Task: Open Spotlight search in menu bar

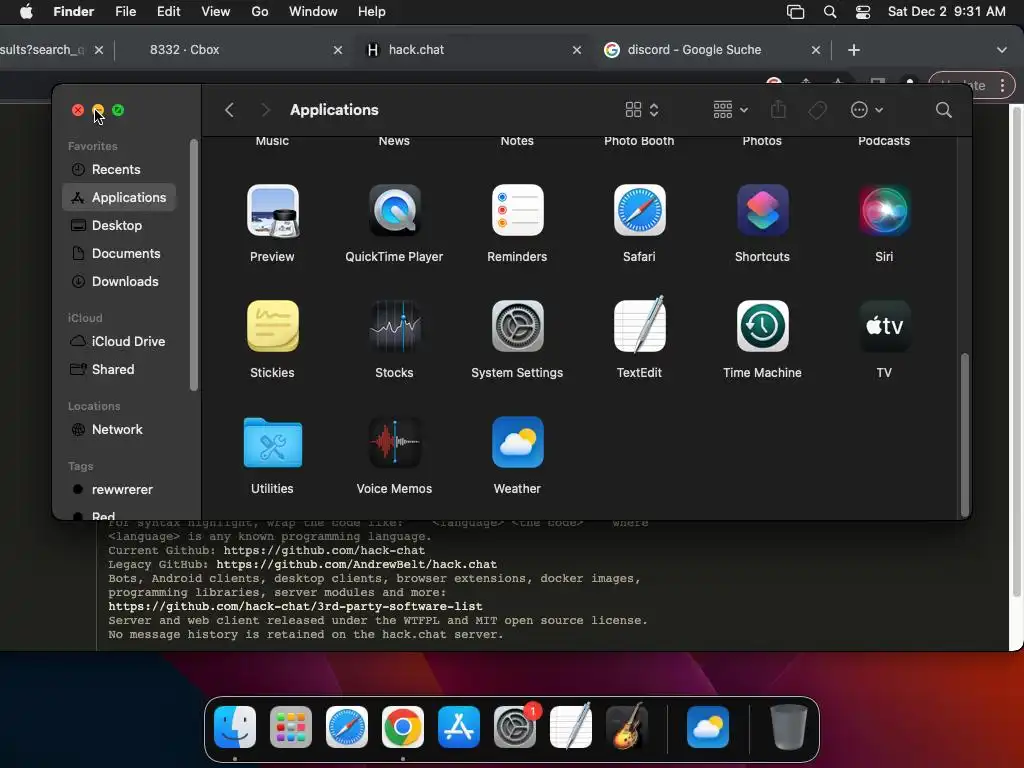Action: [x=829, y=12]
